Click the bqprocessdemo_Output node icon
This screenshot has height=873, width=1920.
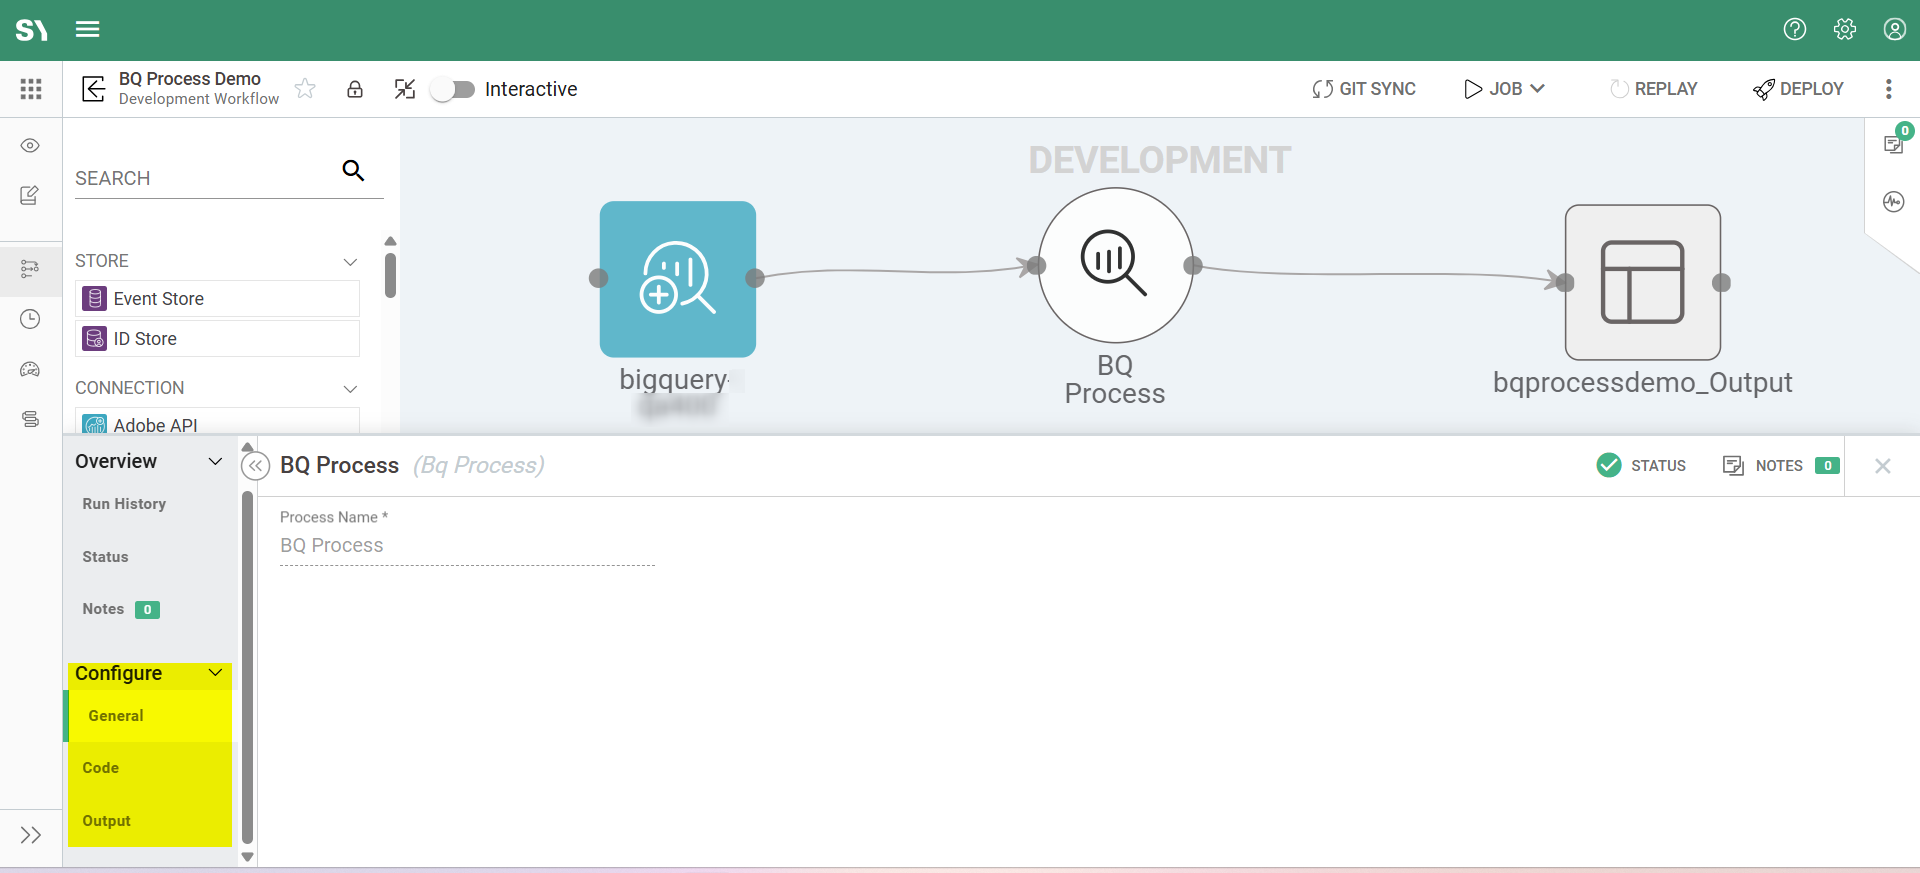[1642, 282]
